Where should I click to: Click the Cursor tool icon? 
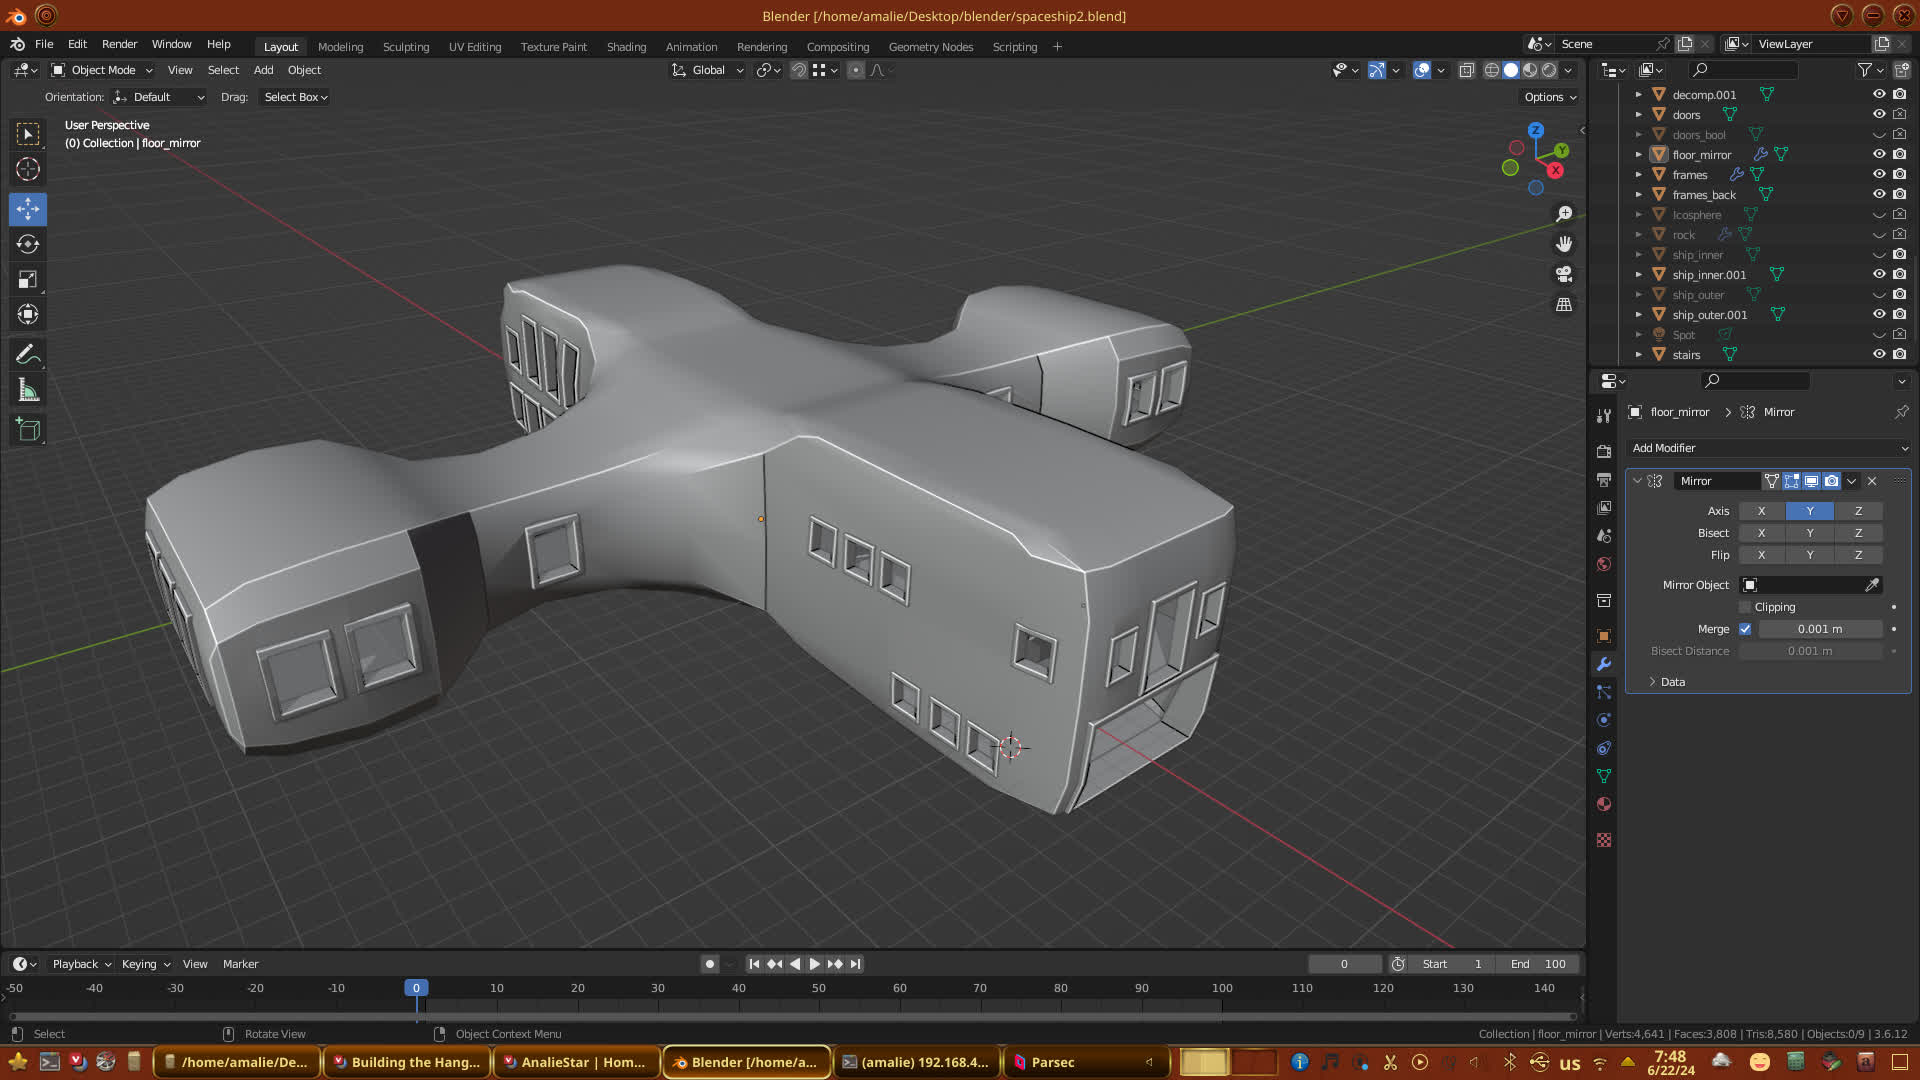28,169
